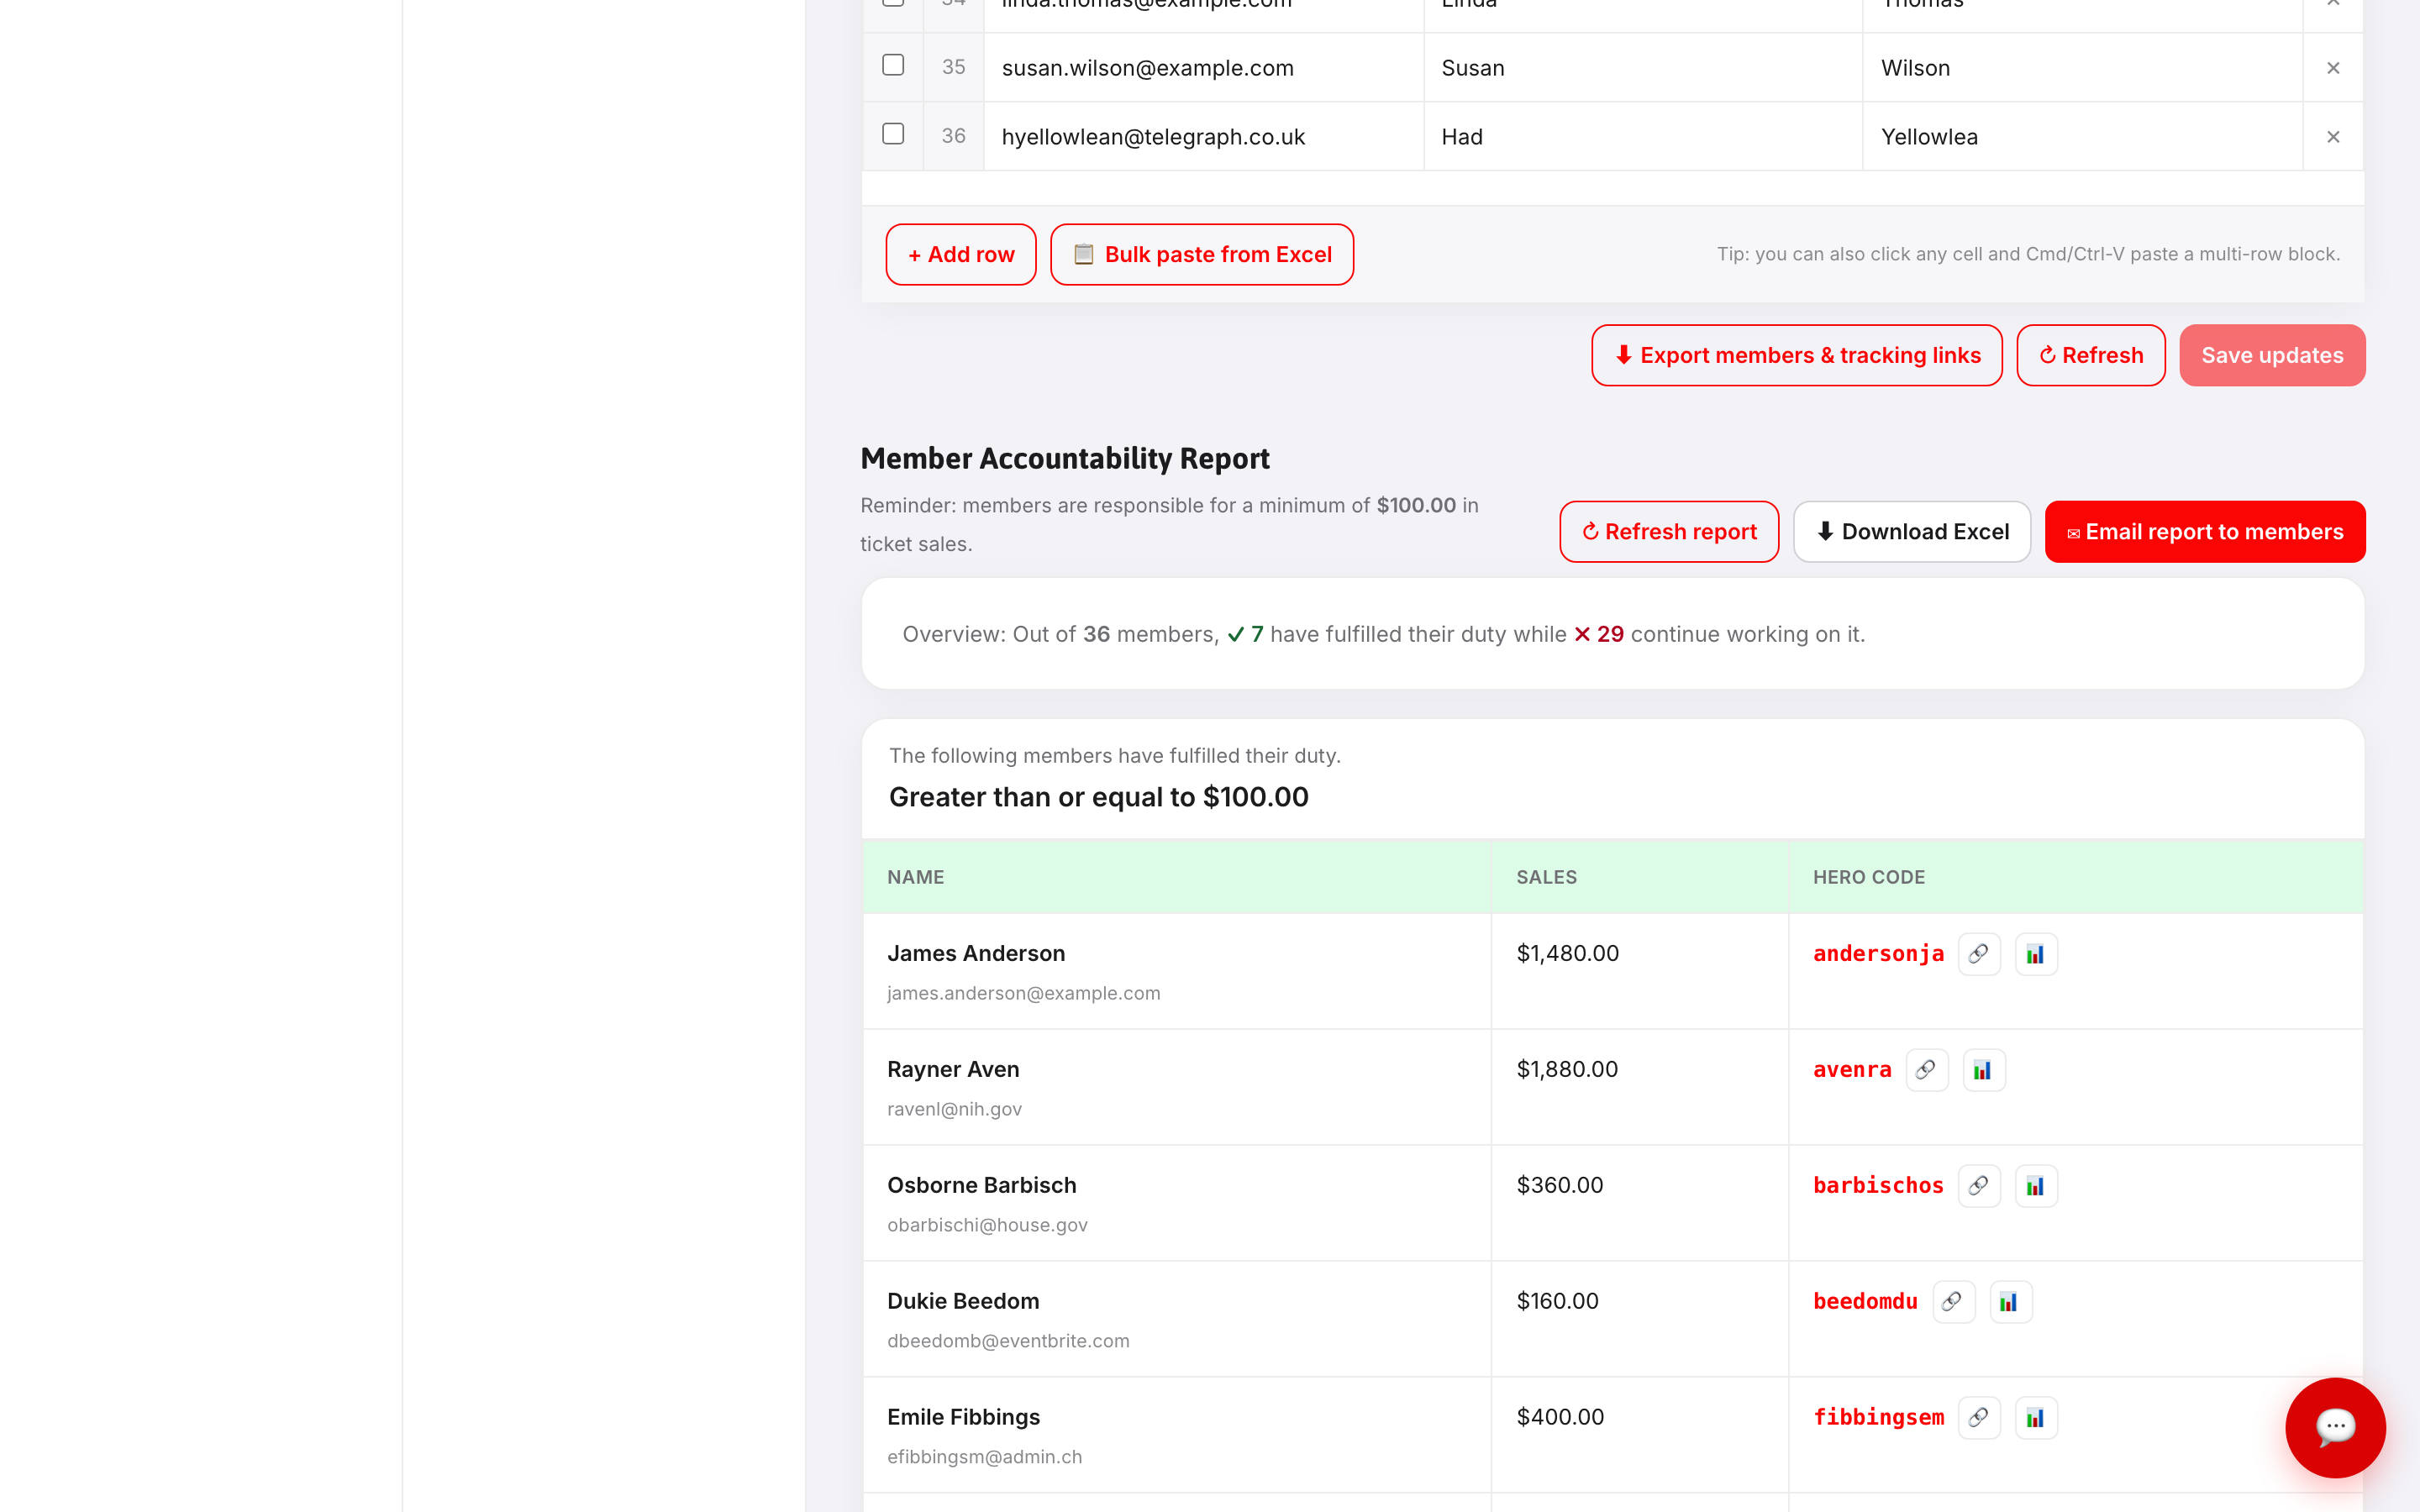Click the Add row button
Image resolution: width=2420 pixels, height=1512 pixels.
961,255
